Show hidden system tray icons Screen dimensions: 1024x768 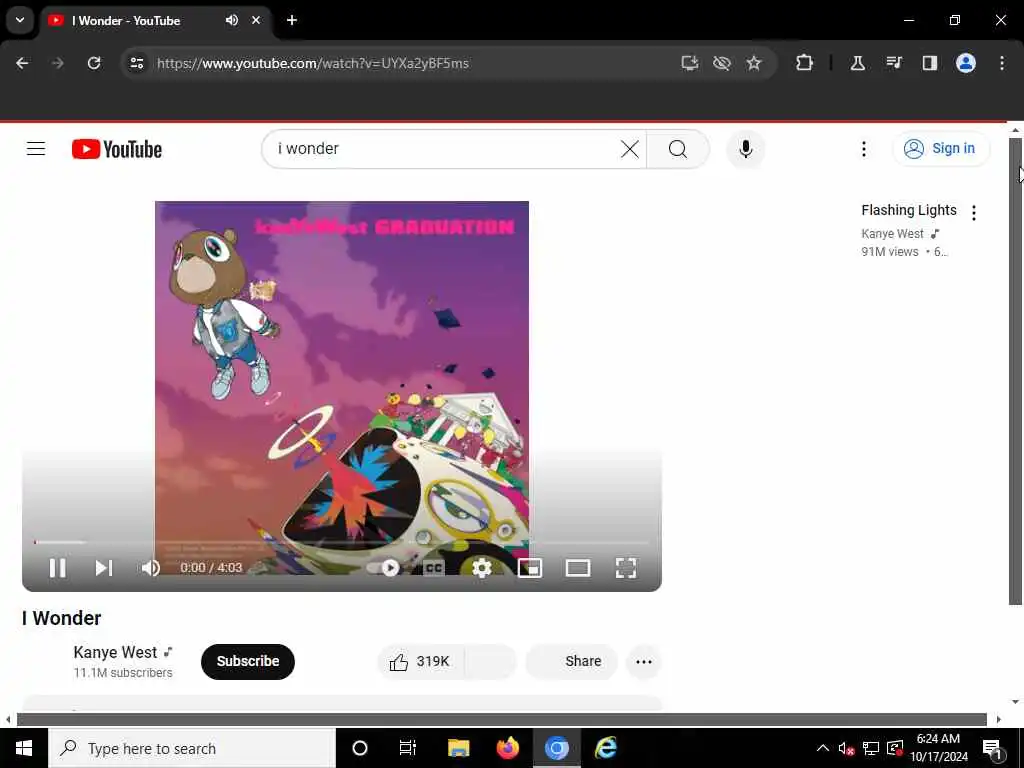[823, 748]
